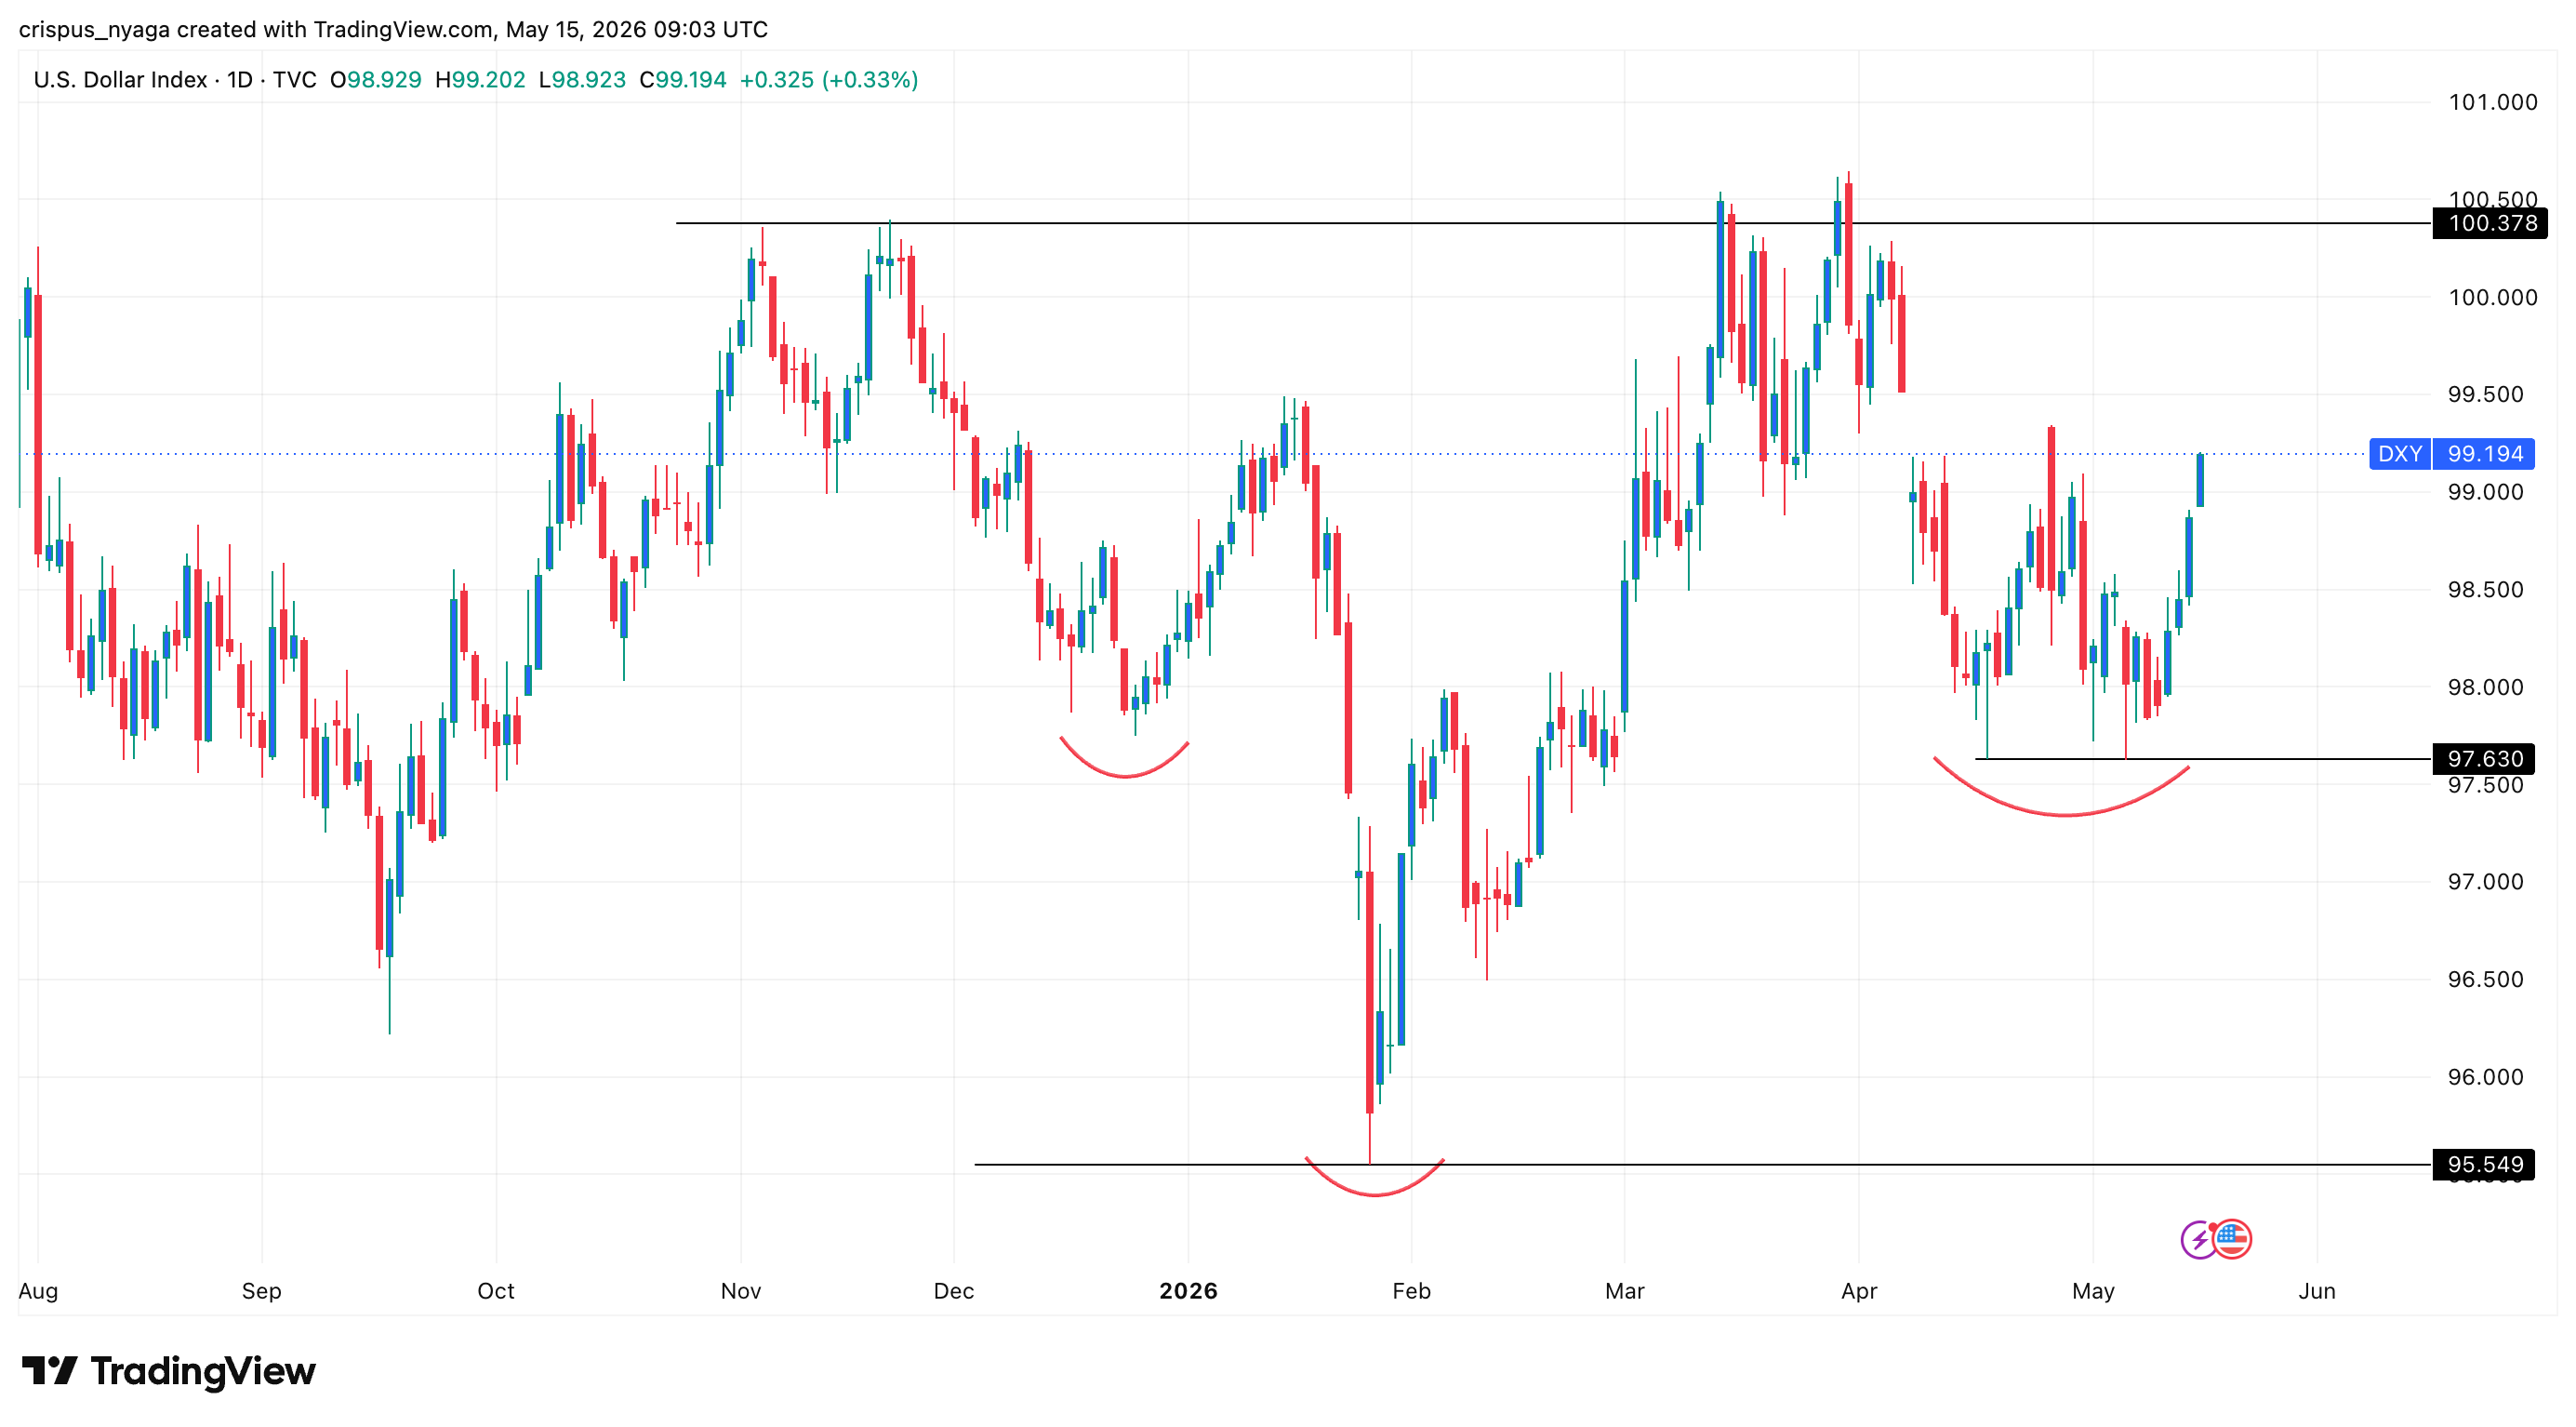
Task: Select the 100.378 resistance price label
Action: (x=2490, y=223)
